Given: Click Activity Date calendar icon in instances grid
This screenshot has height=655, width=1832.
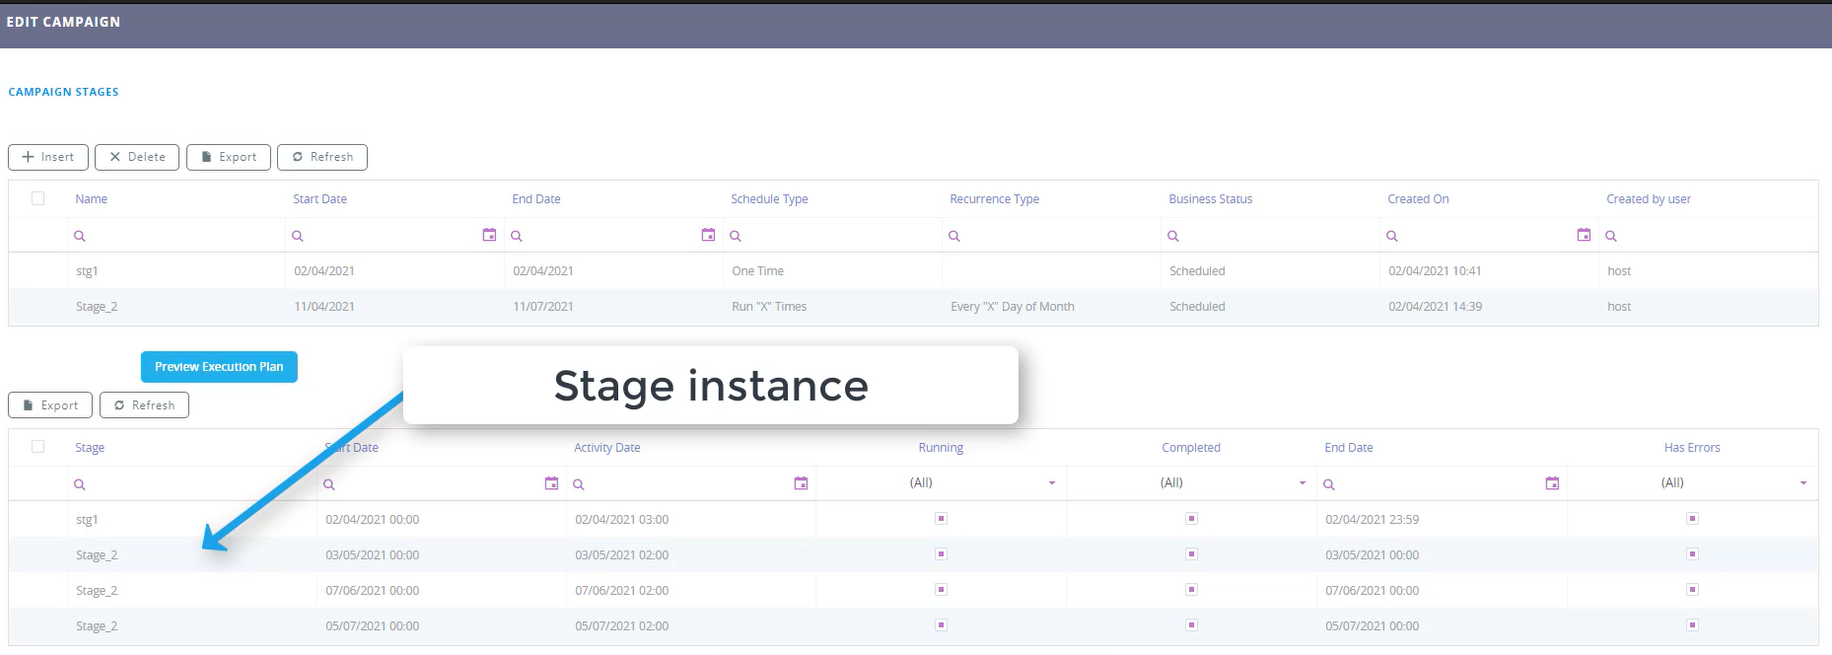Looking at the screenshot, I should coord(800,484).
